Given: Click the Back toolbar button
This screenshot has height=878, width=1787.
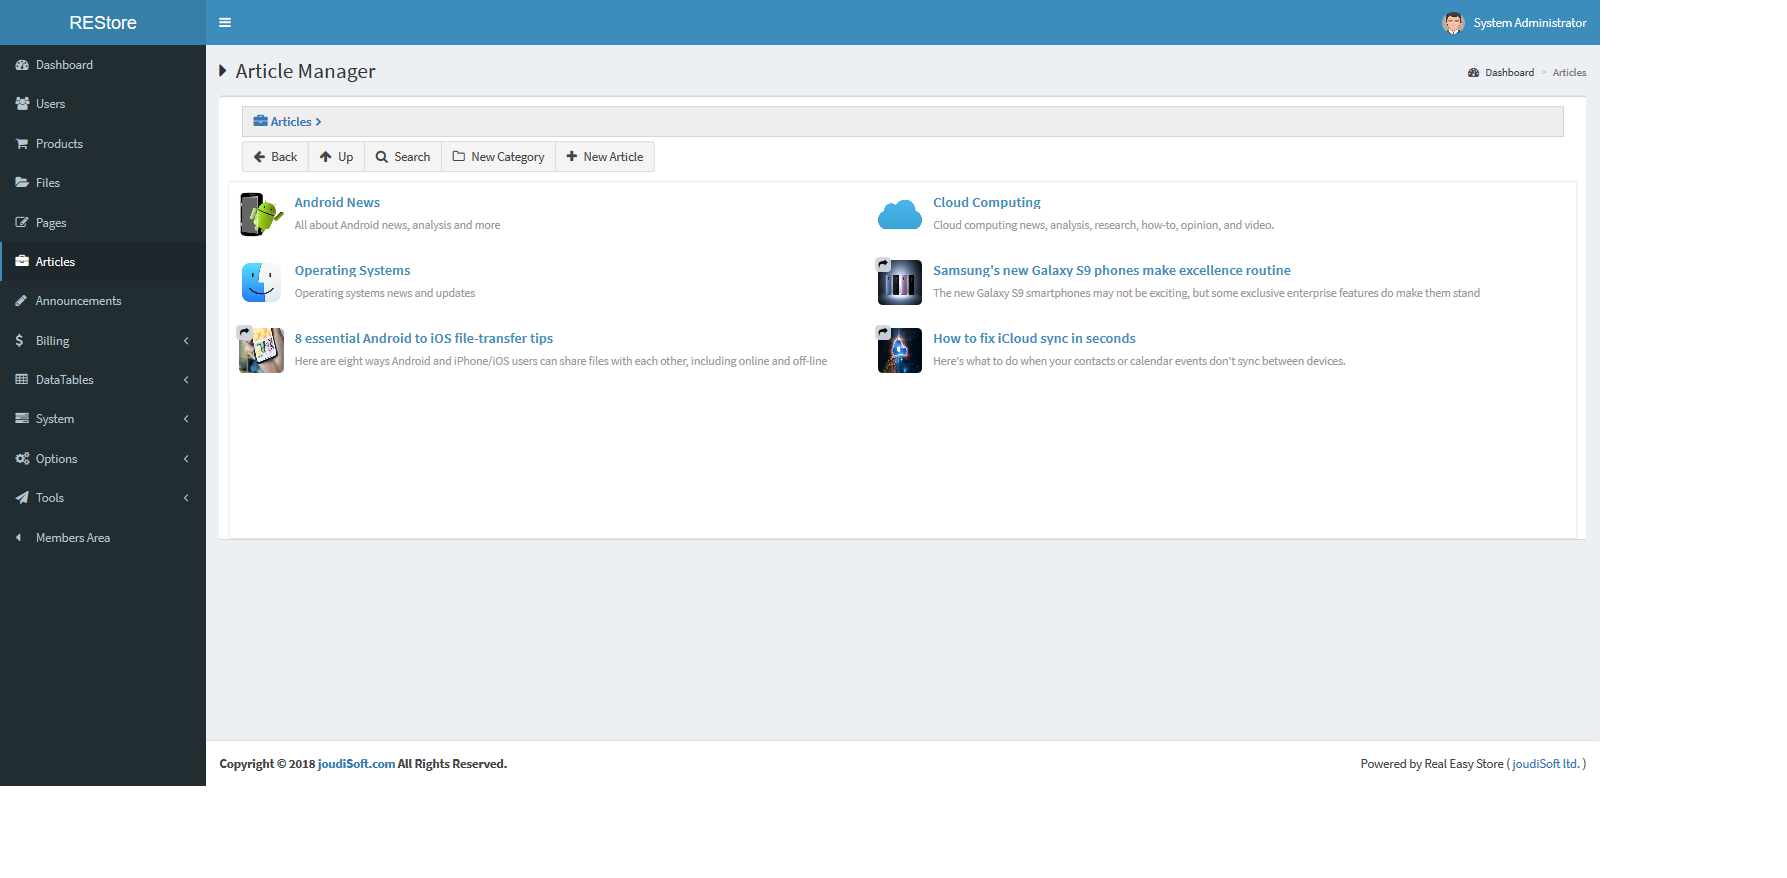Looking at the screenshot, I should [x=275, y=157].
